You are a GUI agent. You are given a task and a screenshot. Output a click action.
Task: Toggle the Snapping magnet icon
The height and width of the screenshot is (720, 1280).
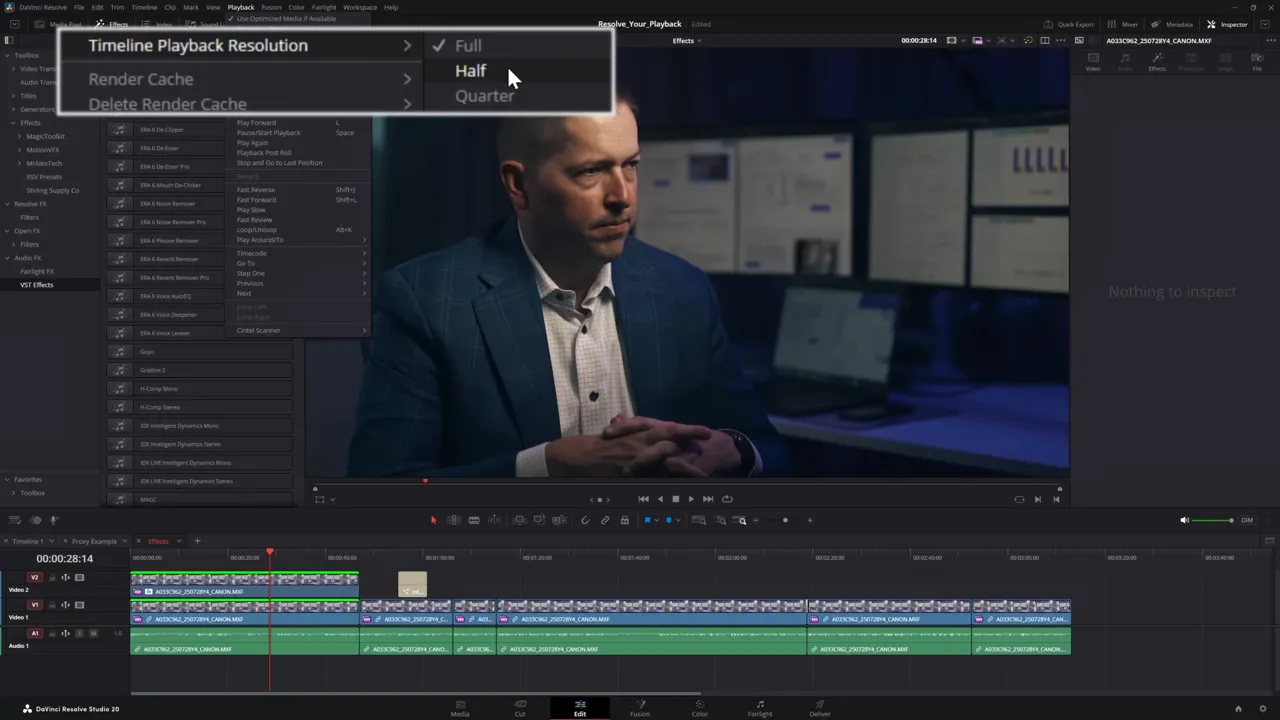585,520
